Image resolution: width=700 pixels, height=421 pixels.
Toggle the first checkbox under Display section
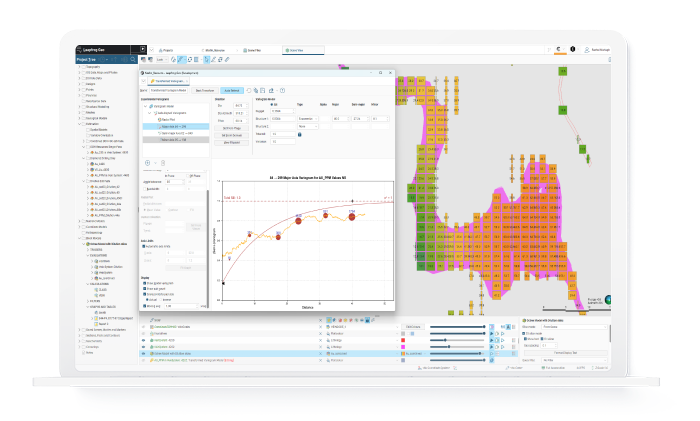tap(145, 283)
